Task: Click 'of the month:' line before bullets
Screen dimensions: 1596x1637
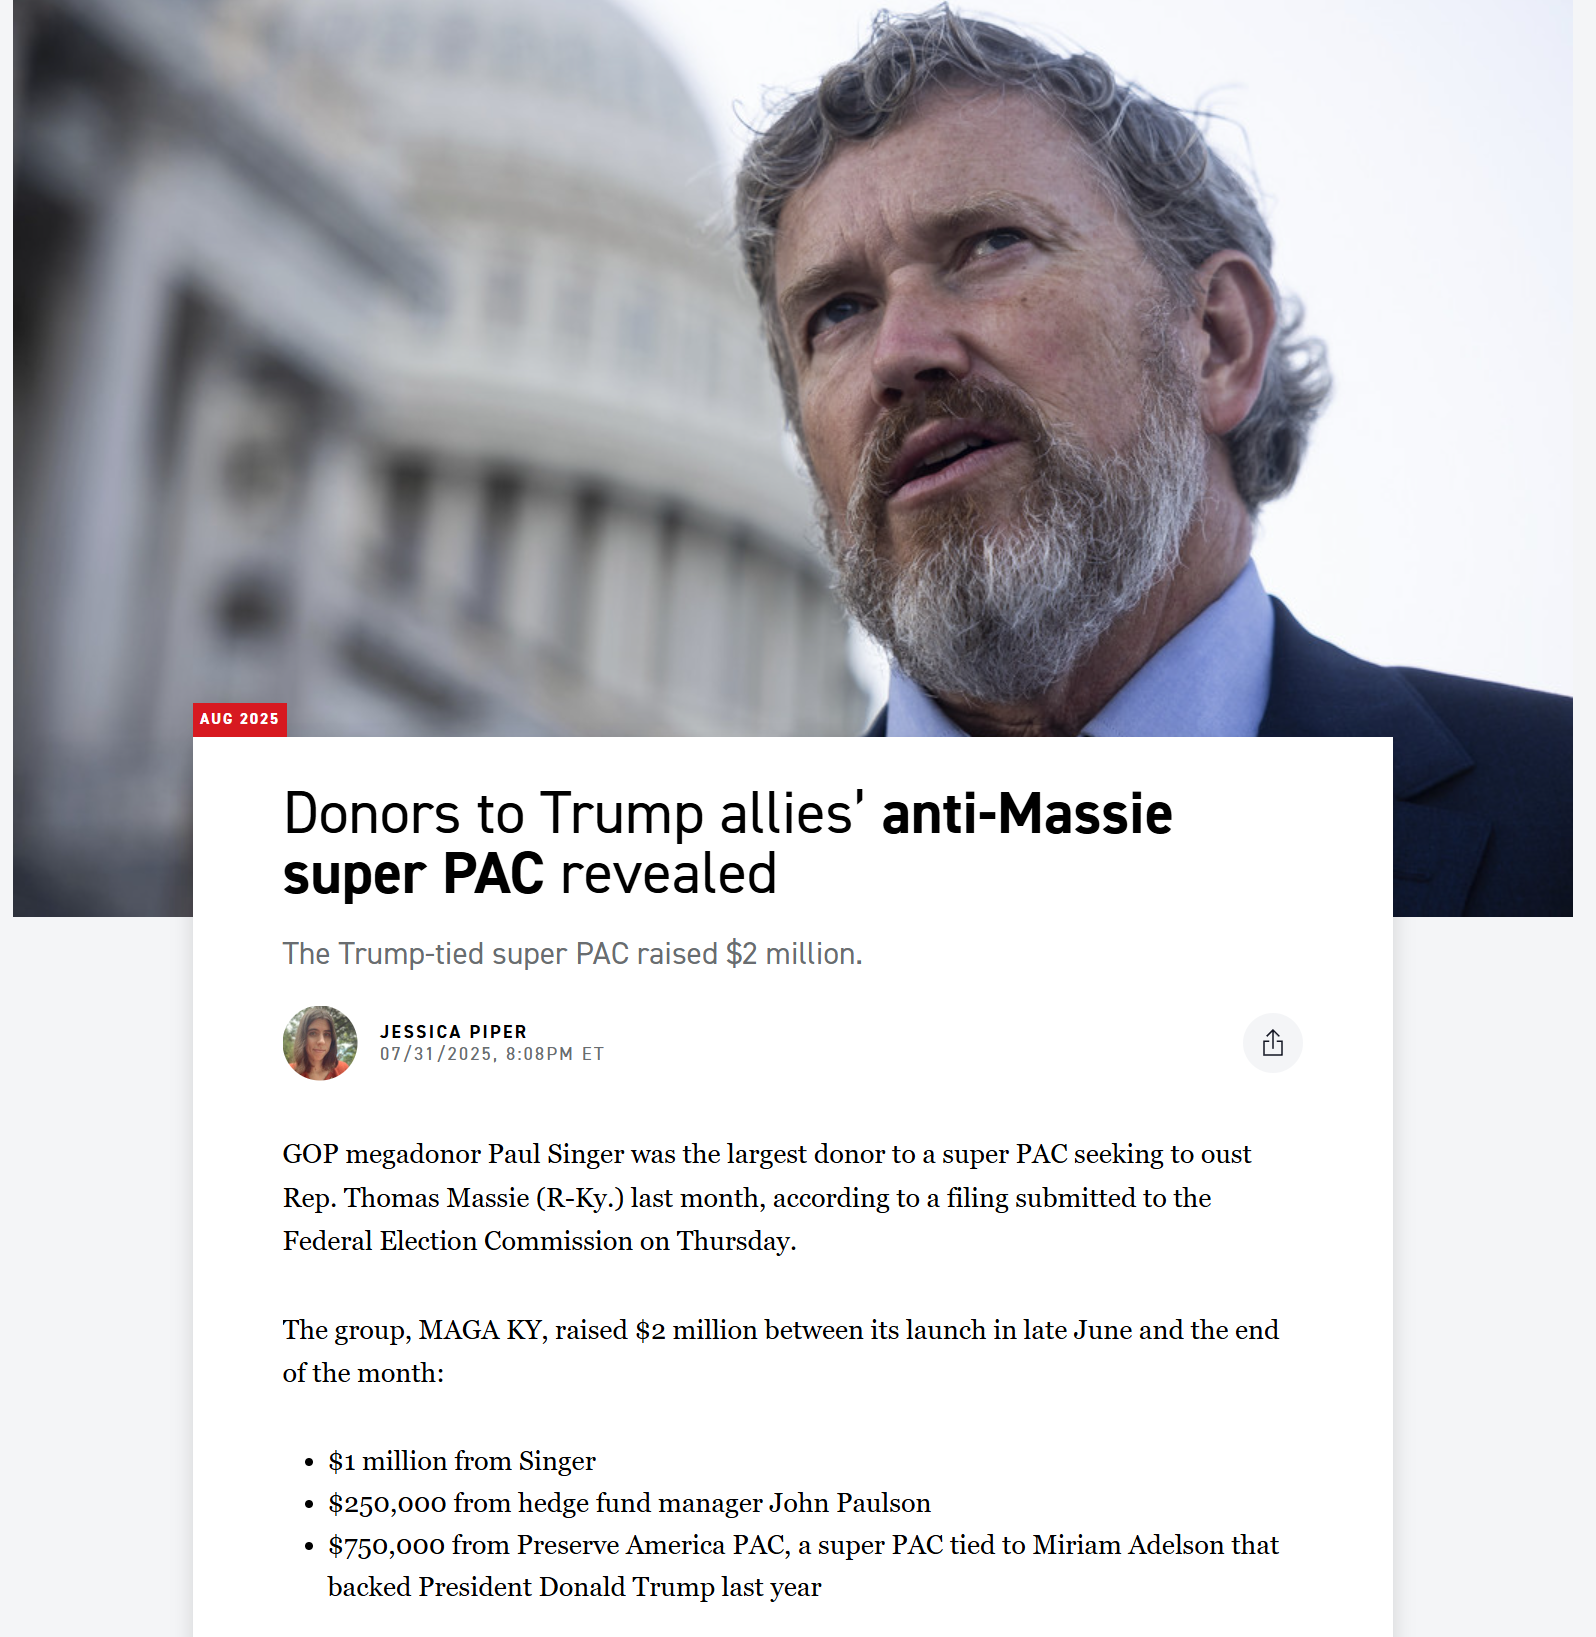Action: click(x=363, y=1373)
